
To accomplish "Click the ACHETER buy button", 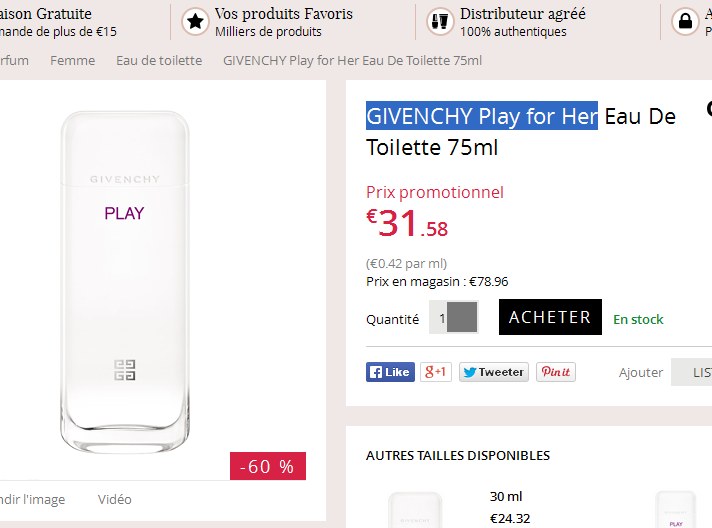I will pos(550,317).
